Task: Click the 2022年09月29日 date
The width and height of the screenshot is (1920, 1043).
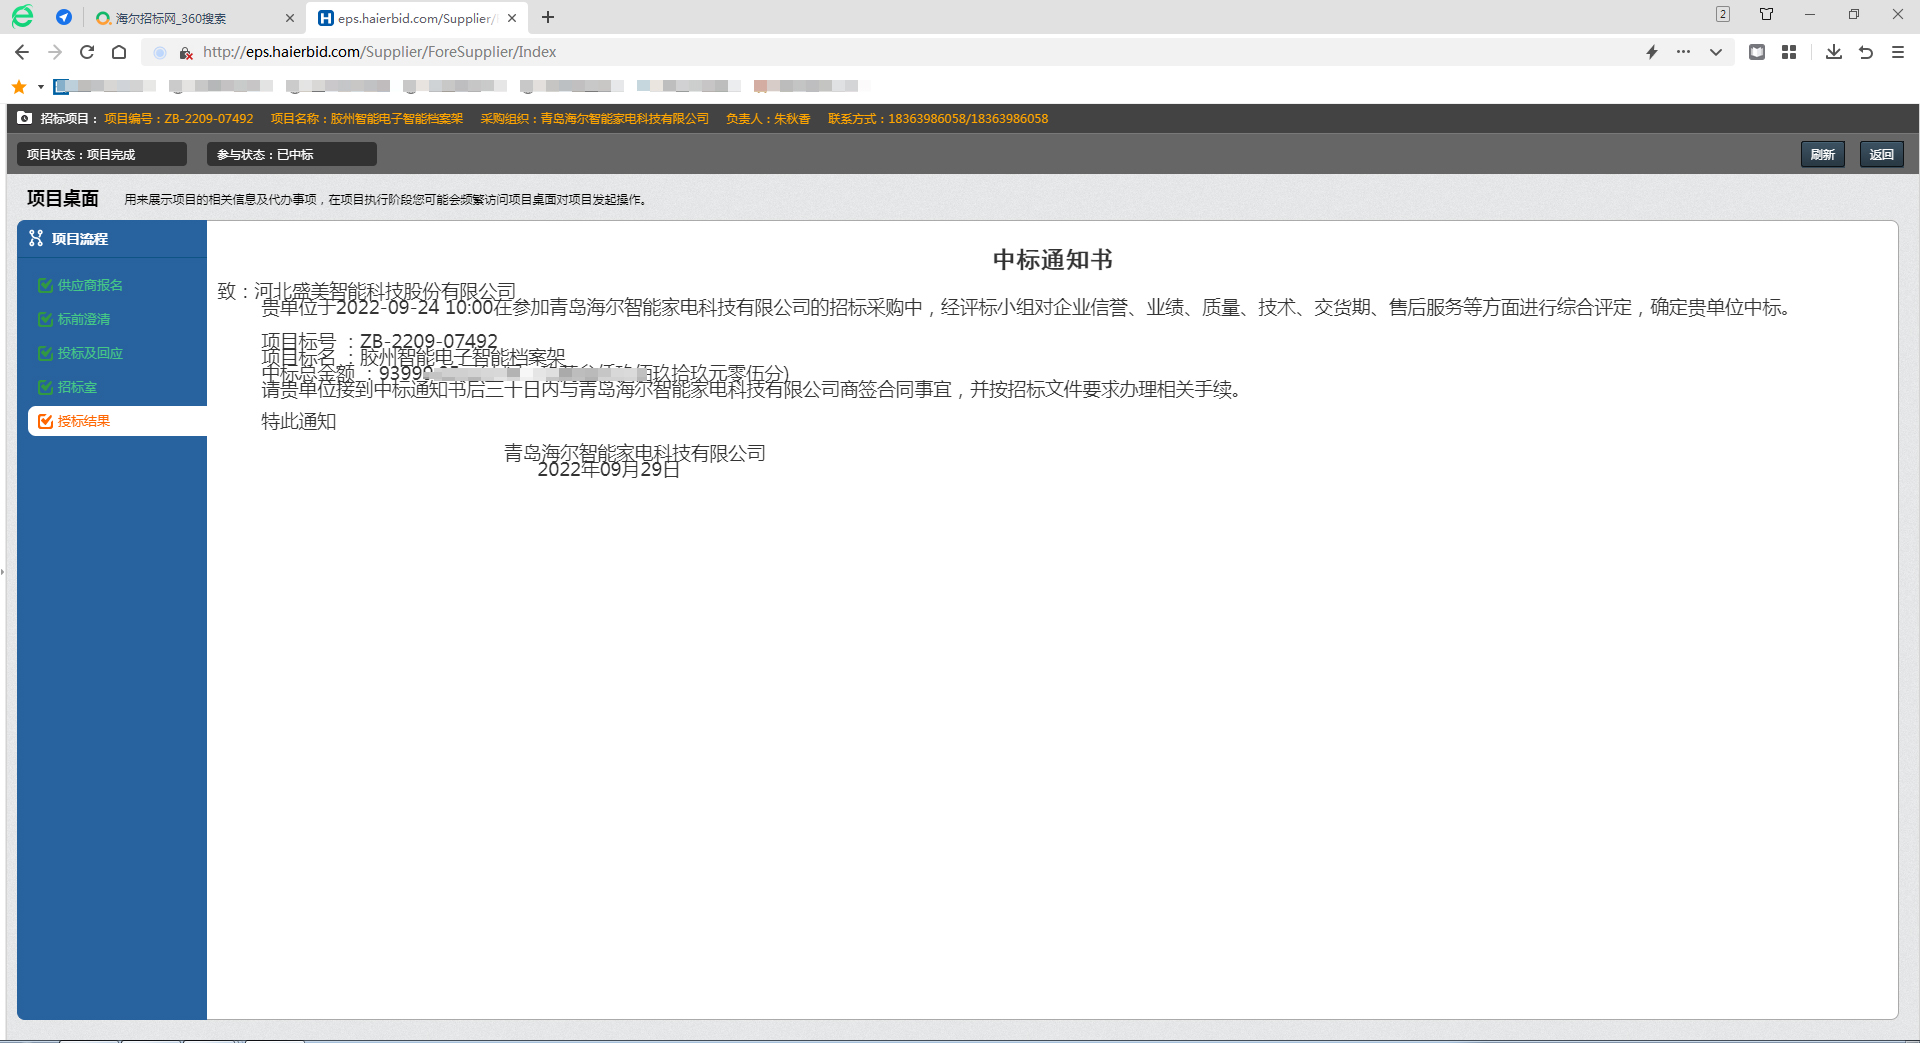Action: tap(609, 469)
